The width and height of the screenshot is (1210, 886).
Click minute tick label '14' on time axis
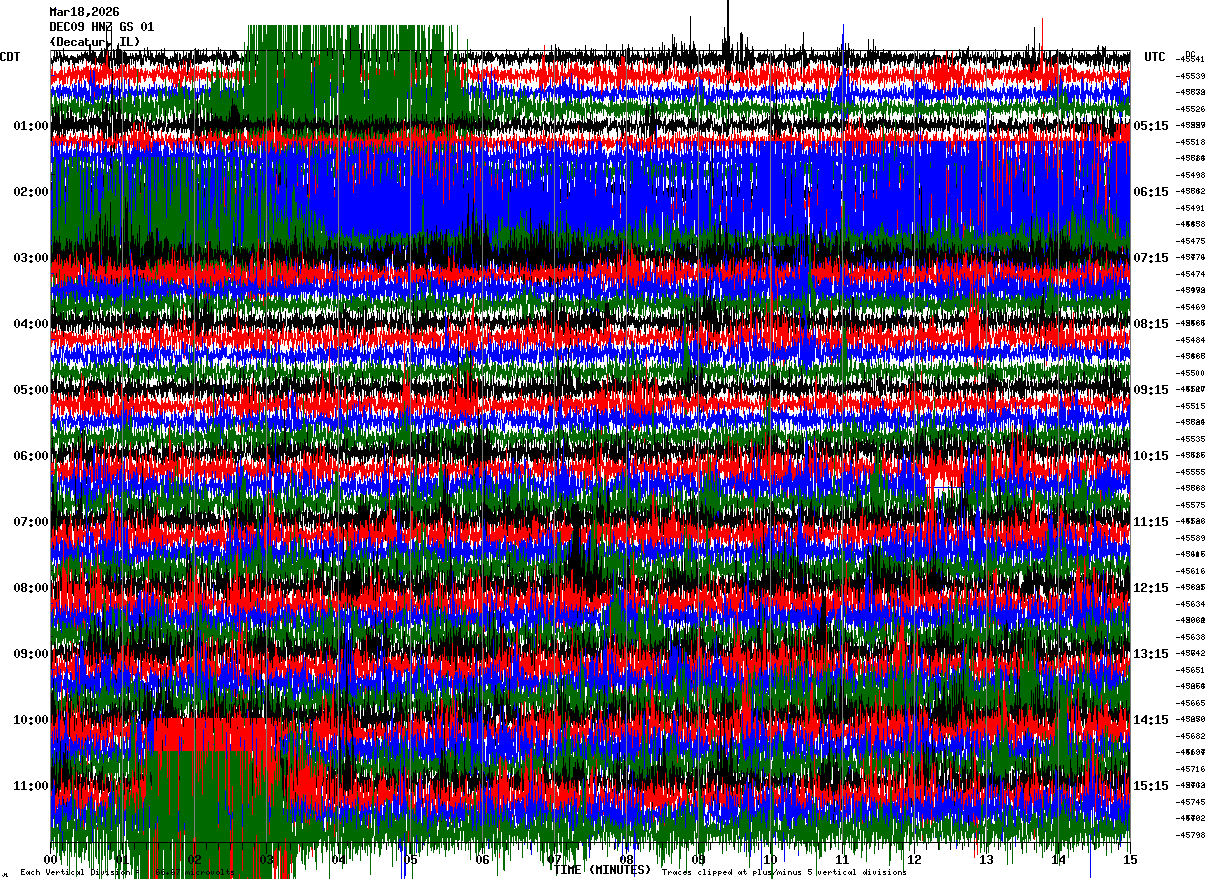[1058, 860]
